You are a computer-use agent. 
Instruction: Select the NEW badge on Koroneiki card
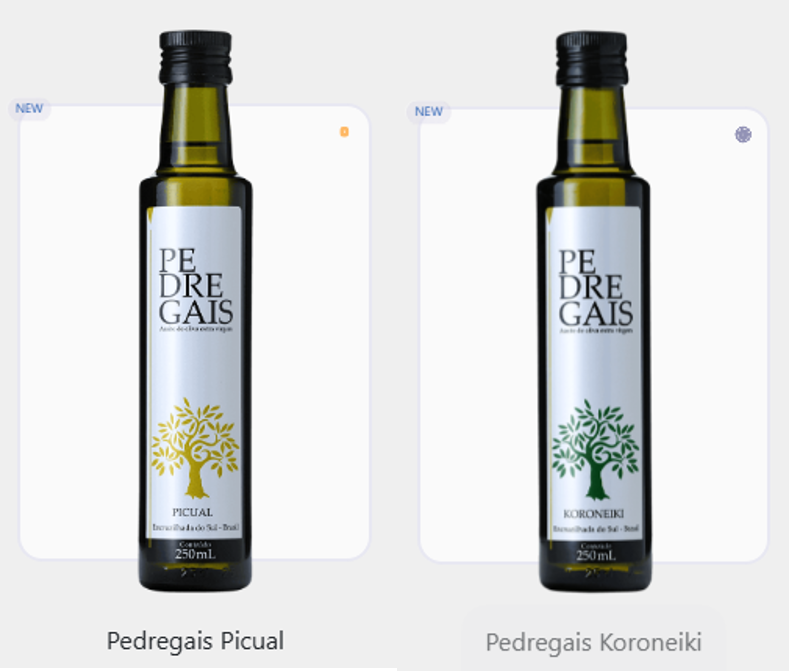pyautogui.click(x=429, y=112)
